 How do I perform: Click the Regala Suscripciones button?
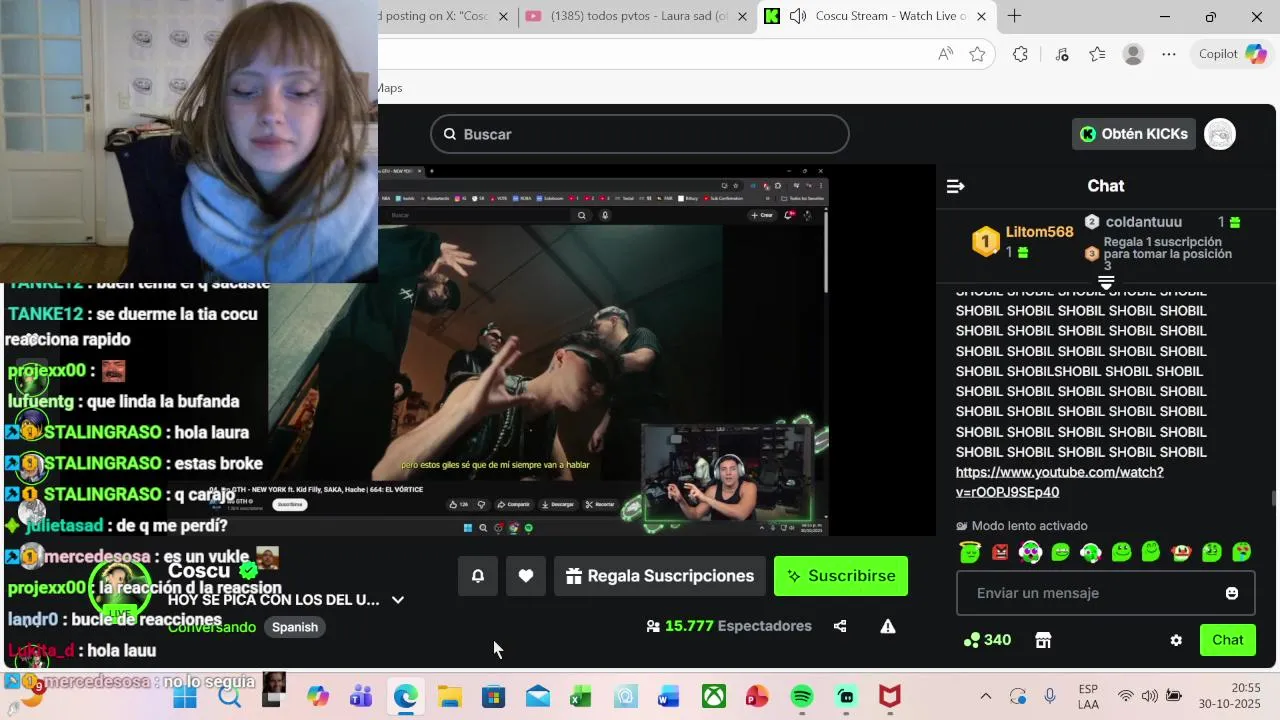tap(660, 576)
